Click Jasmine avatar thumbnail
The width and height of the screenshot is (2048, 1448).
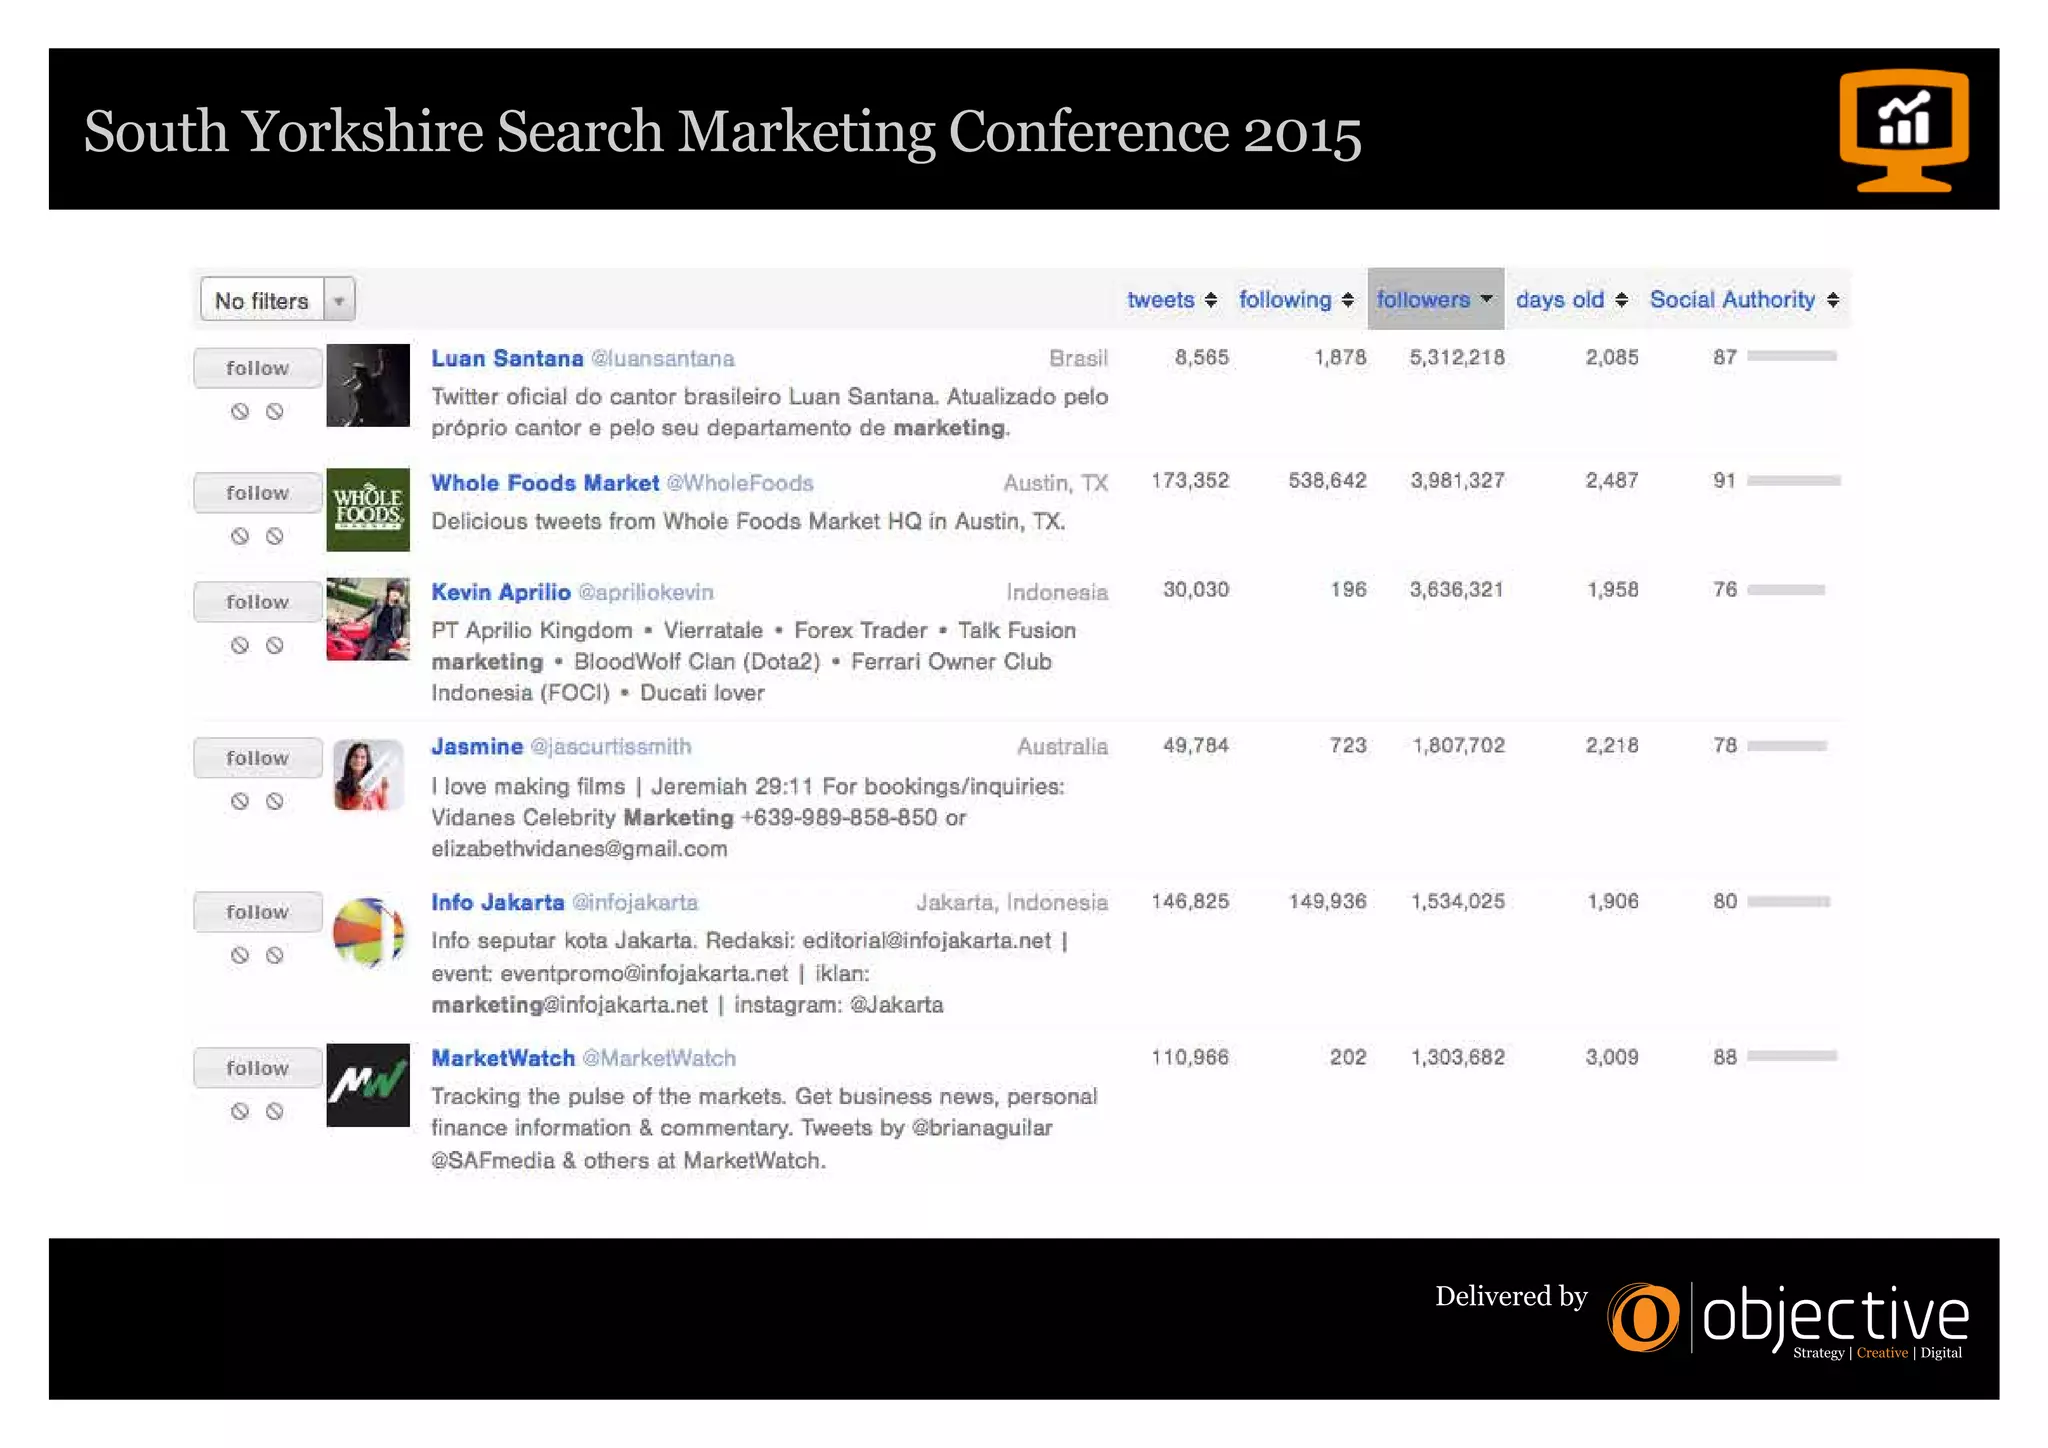coord(368,775)
